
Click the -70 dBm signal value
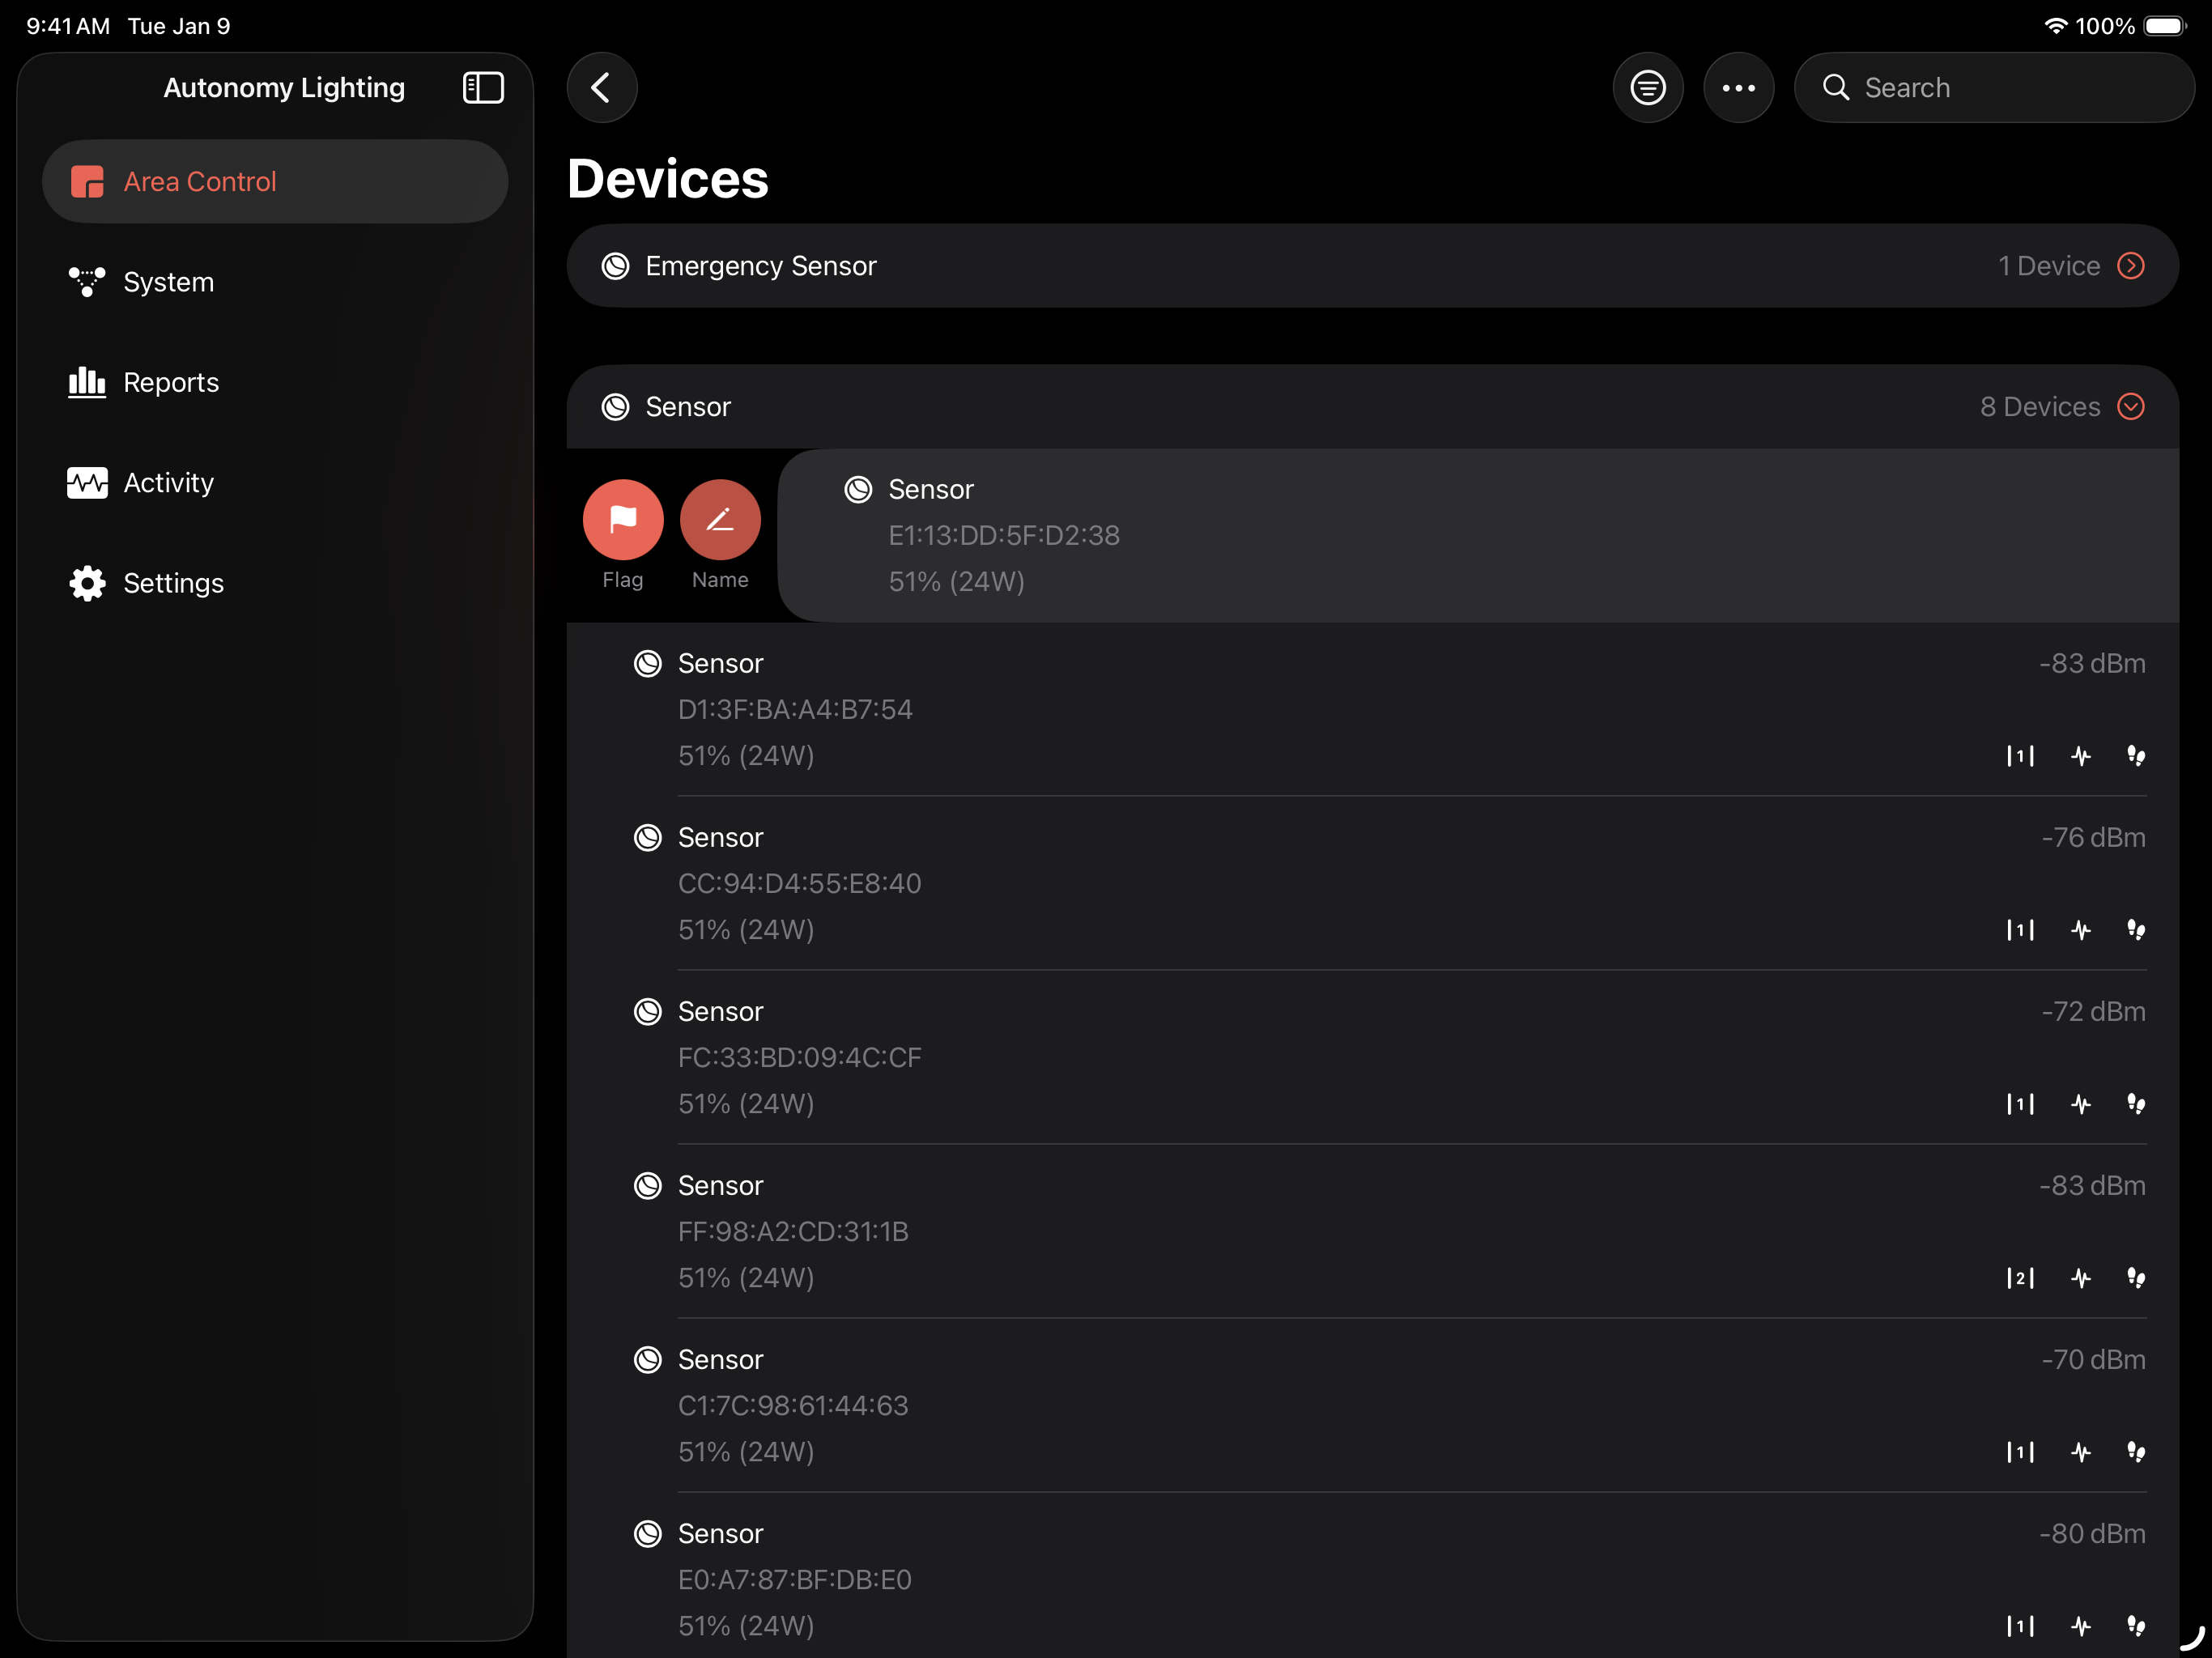tap(2093, 1359)
